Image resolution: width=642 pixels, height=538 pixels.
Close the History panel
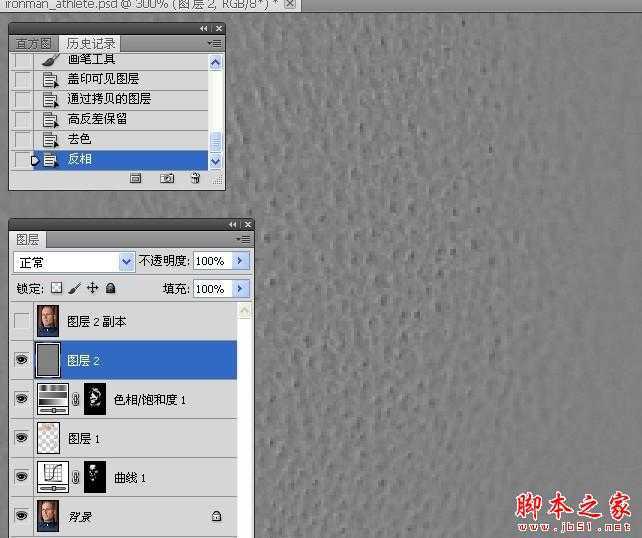click(219, 28)
